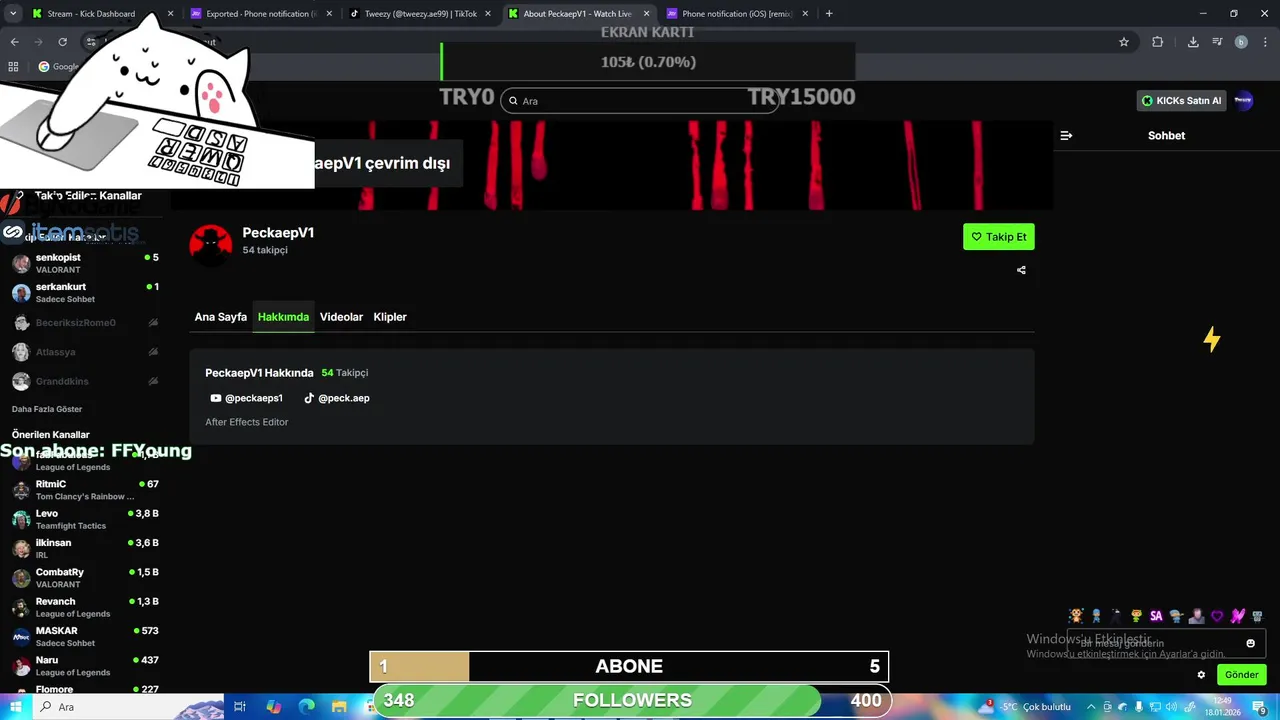Open the Chrome profile avatar
Image resolution: width=1280 pixels, height=720 pixels.
coord(1241,42)
